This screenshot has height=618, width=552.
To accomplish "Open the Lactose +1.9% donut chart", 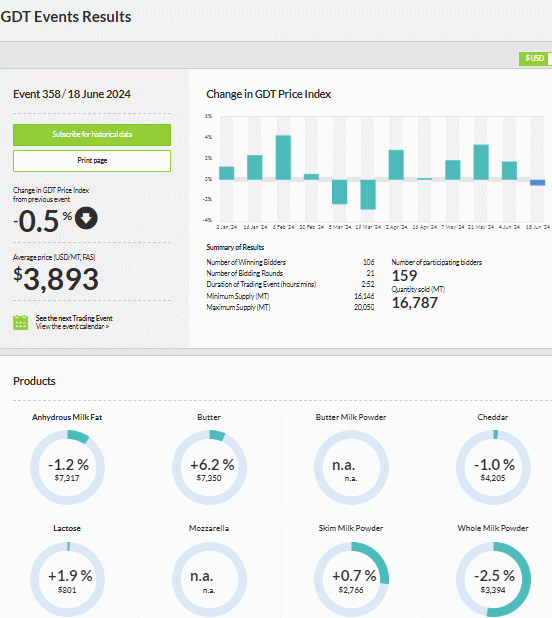I will pos(67,579).
